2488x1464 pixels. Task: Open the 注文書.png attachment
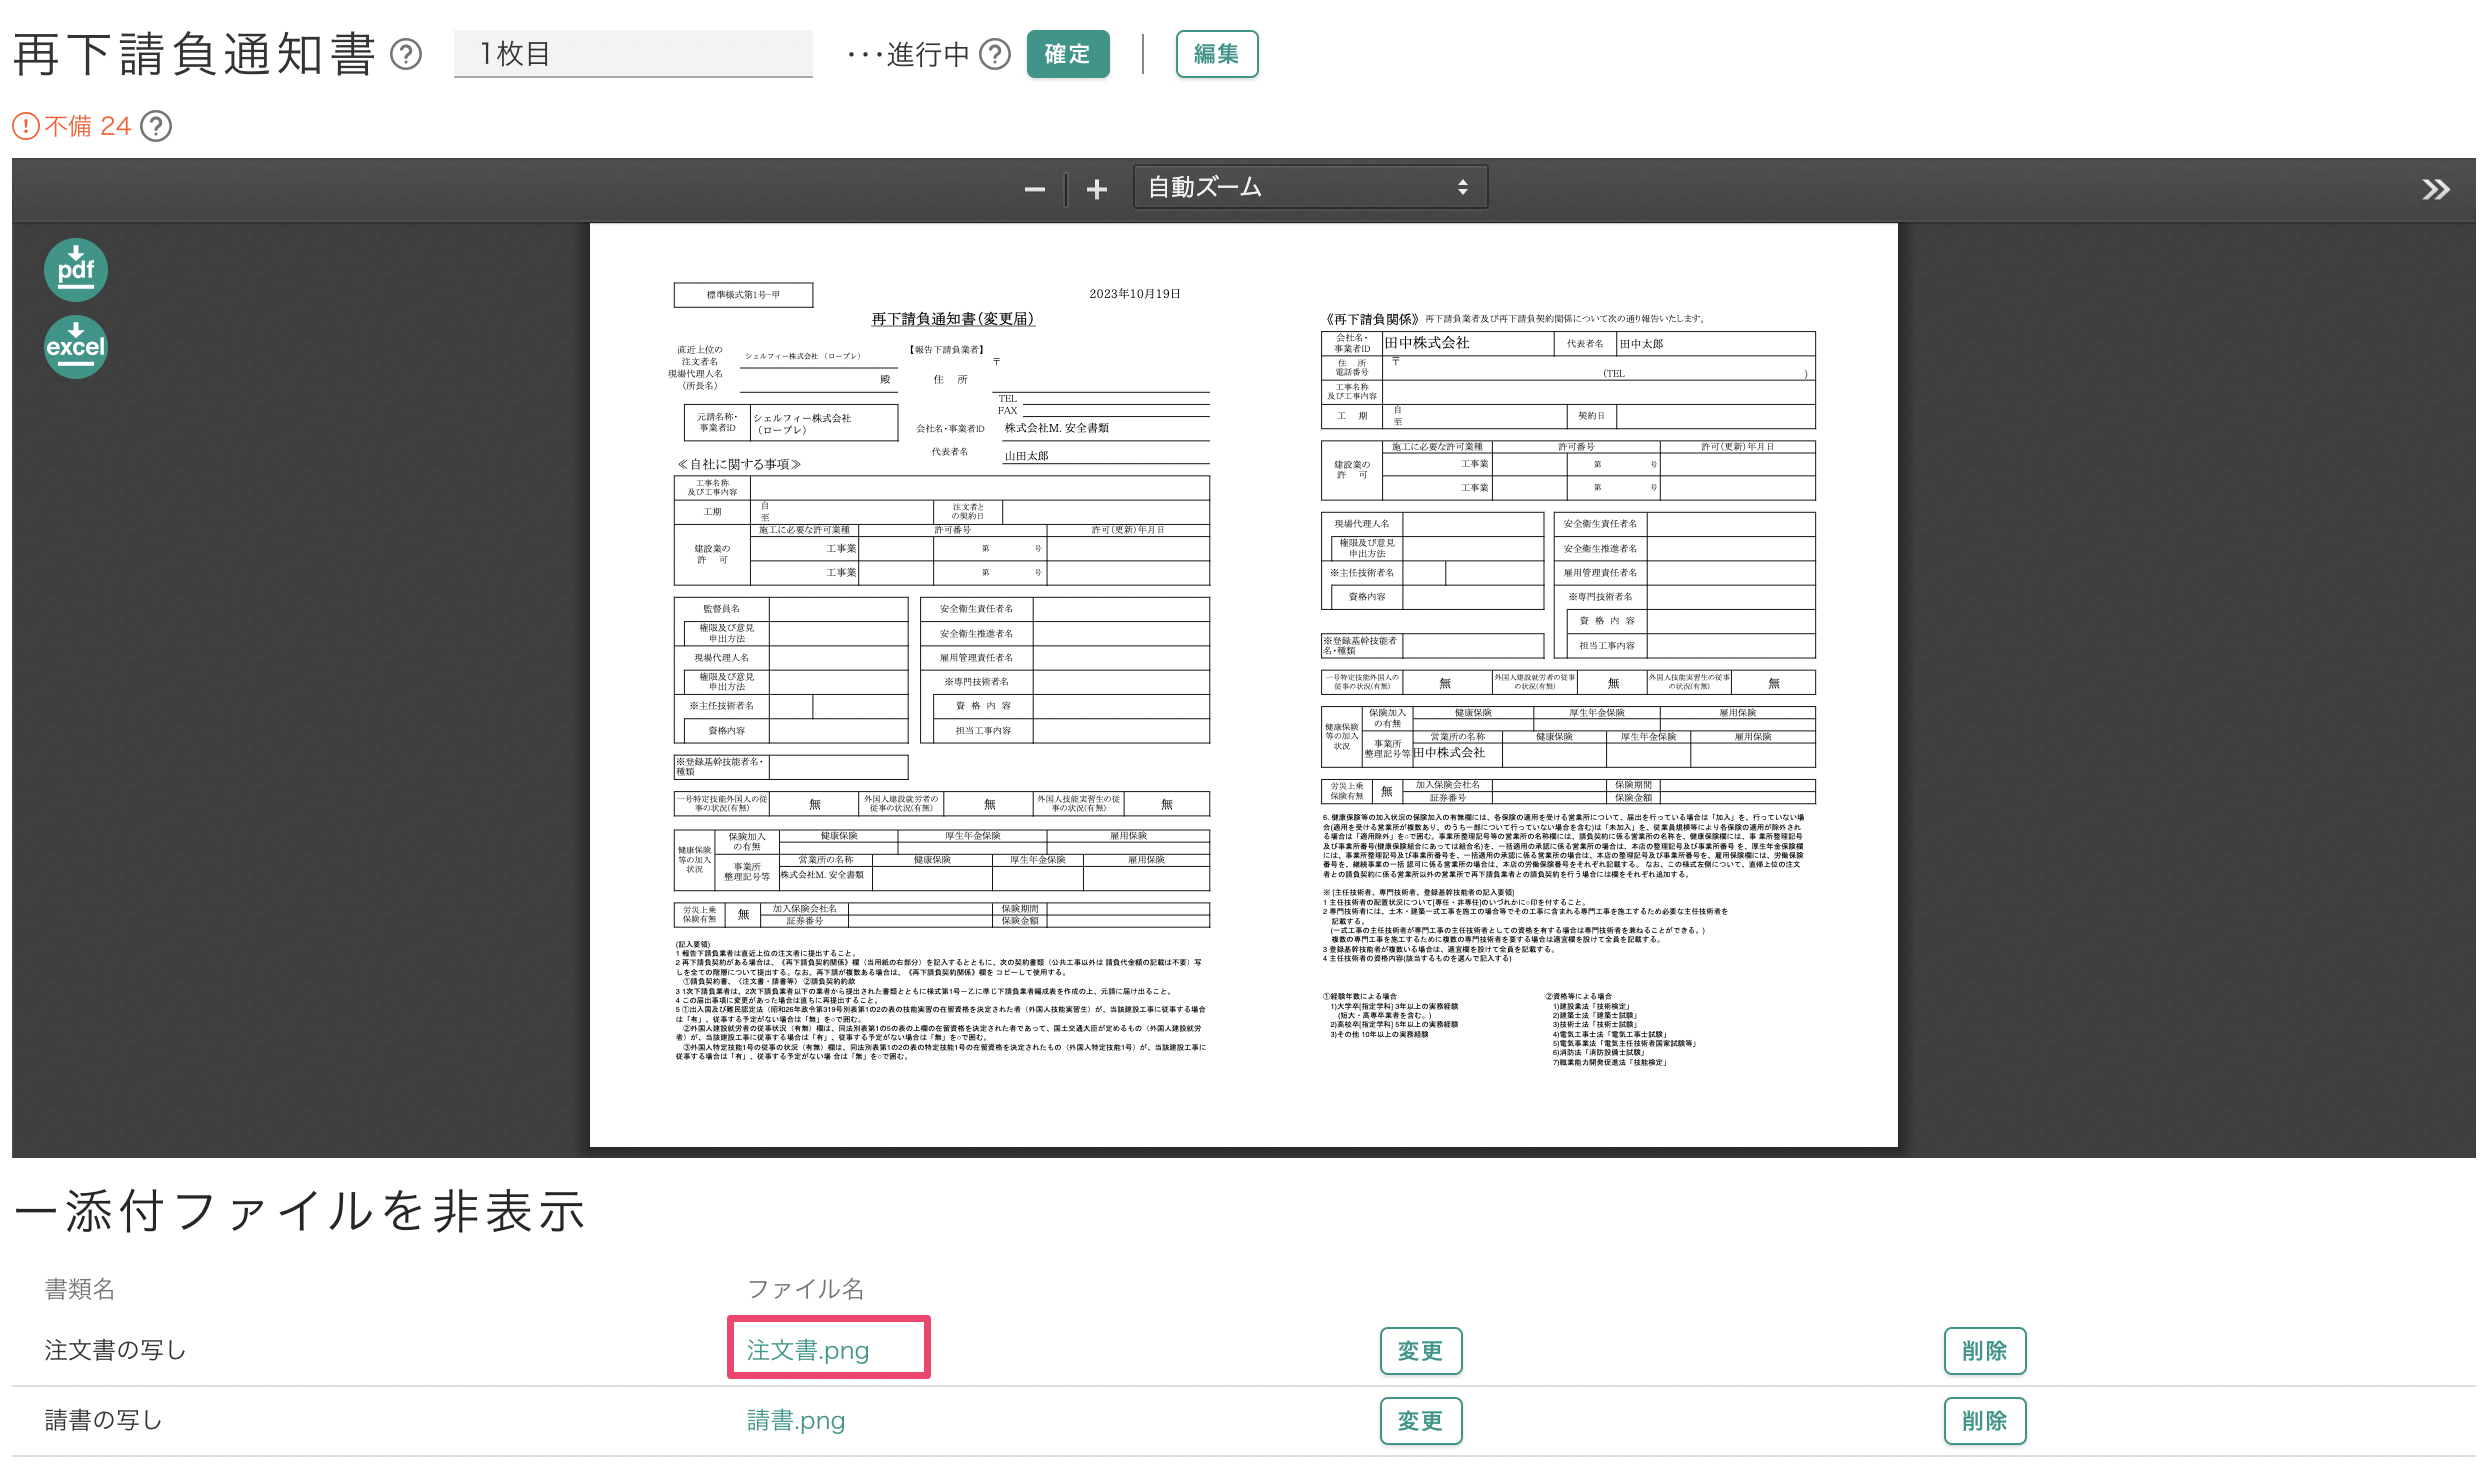806,1349
